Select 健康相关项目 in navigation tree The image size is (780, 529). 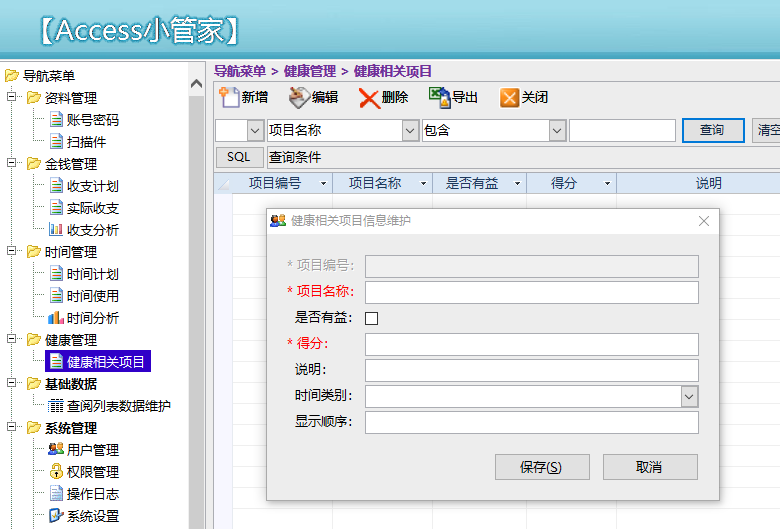click(98, 362)
